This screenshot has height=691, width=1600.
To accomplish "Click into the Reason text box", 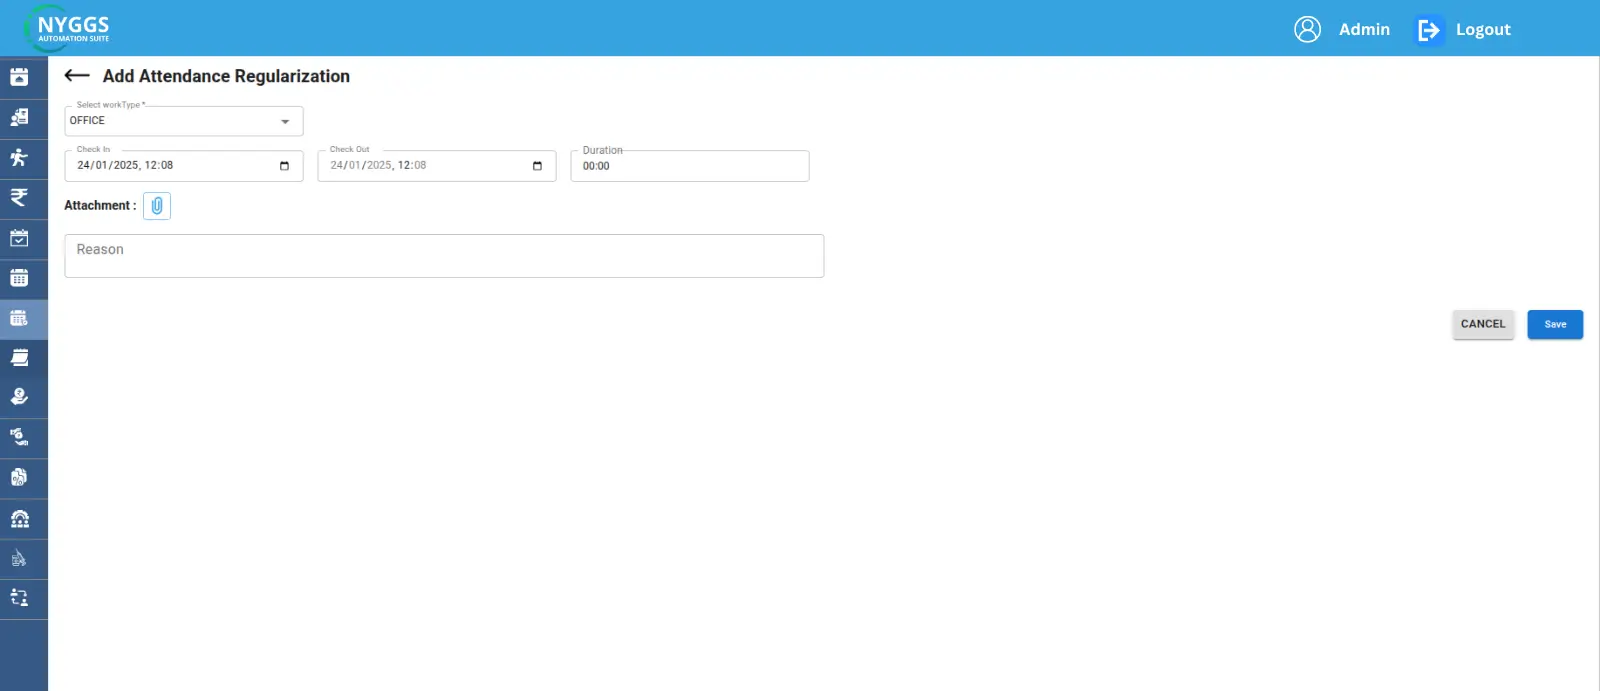I will click(444, 256).
